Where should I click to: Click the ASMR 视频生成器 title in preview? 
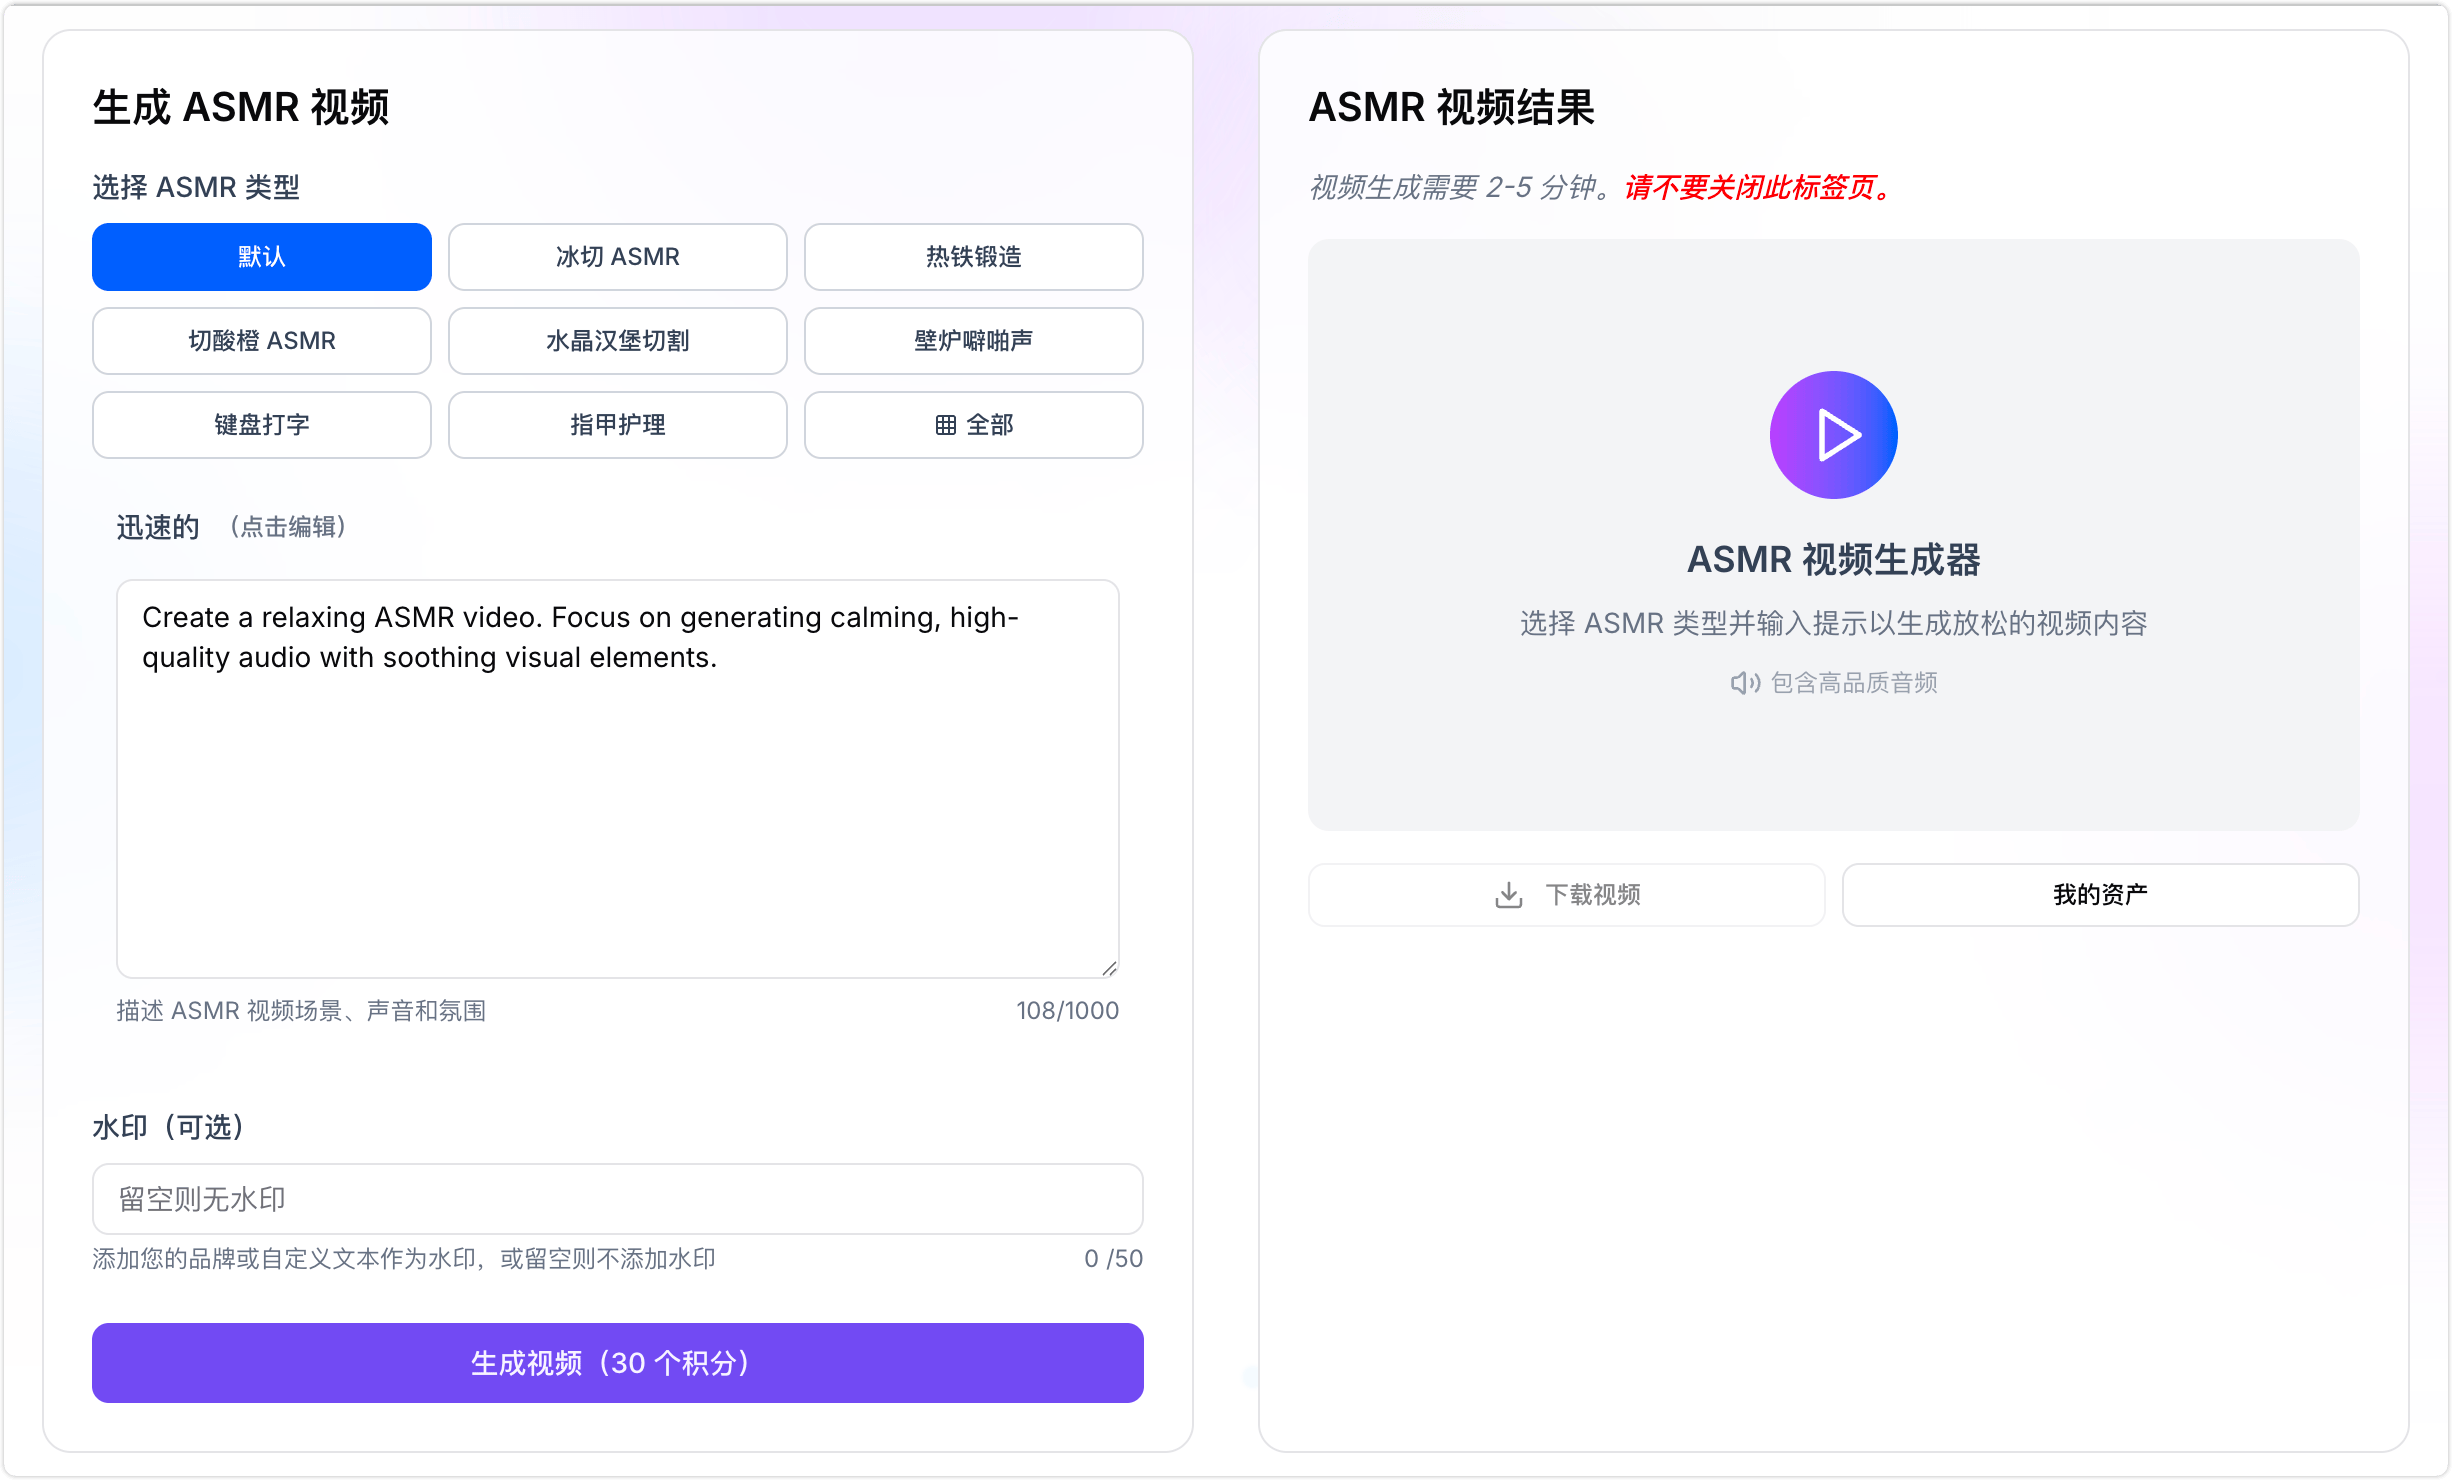(x=1834, y=560)
